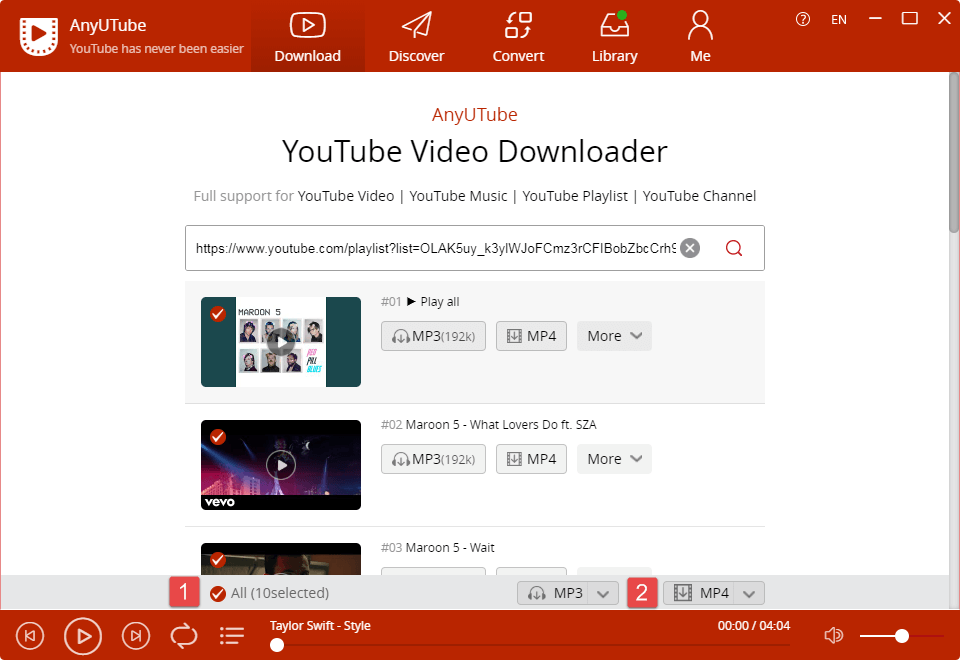Click the playback progress slider knob
Viewport: 960px width, 660px height.
277,645
